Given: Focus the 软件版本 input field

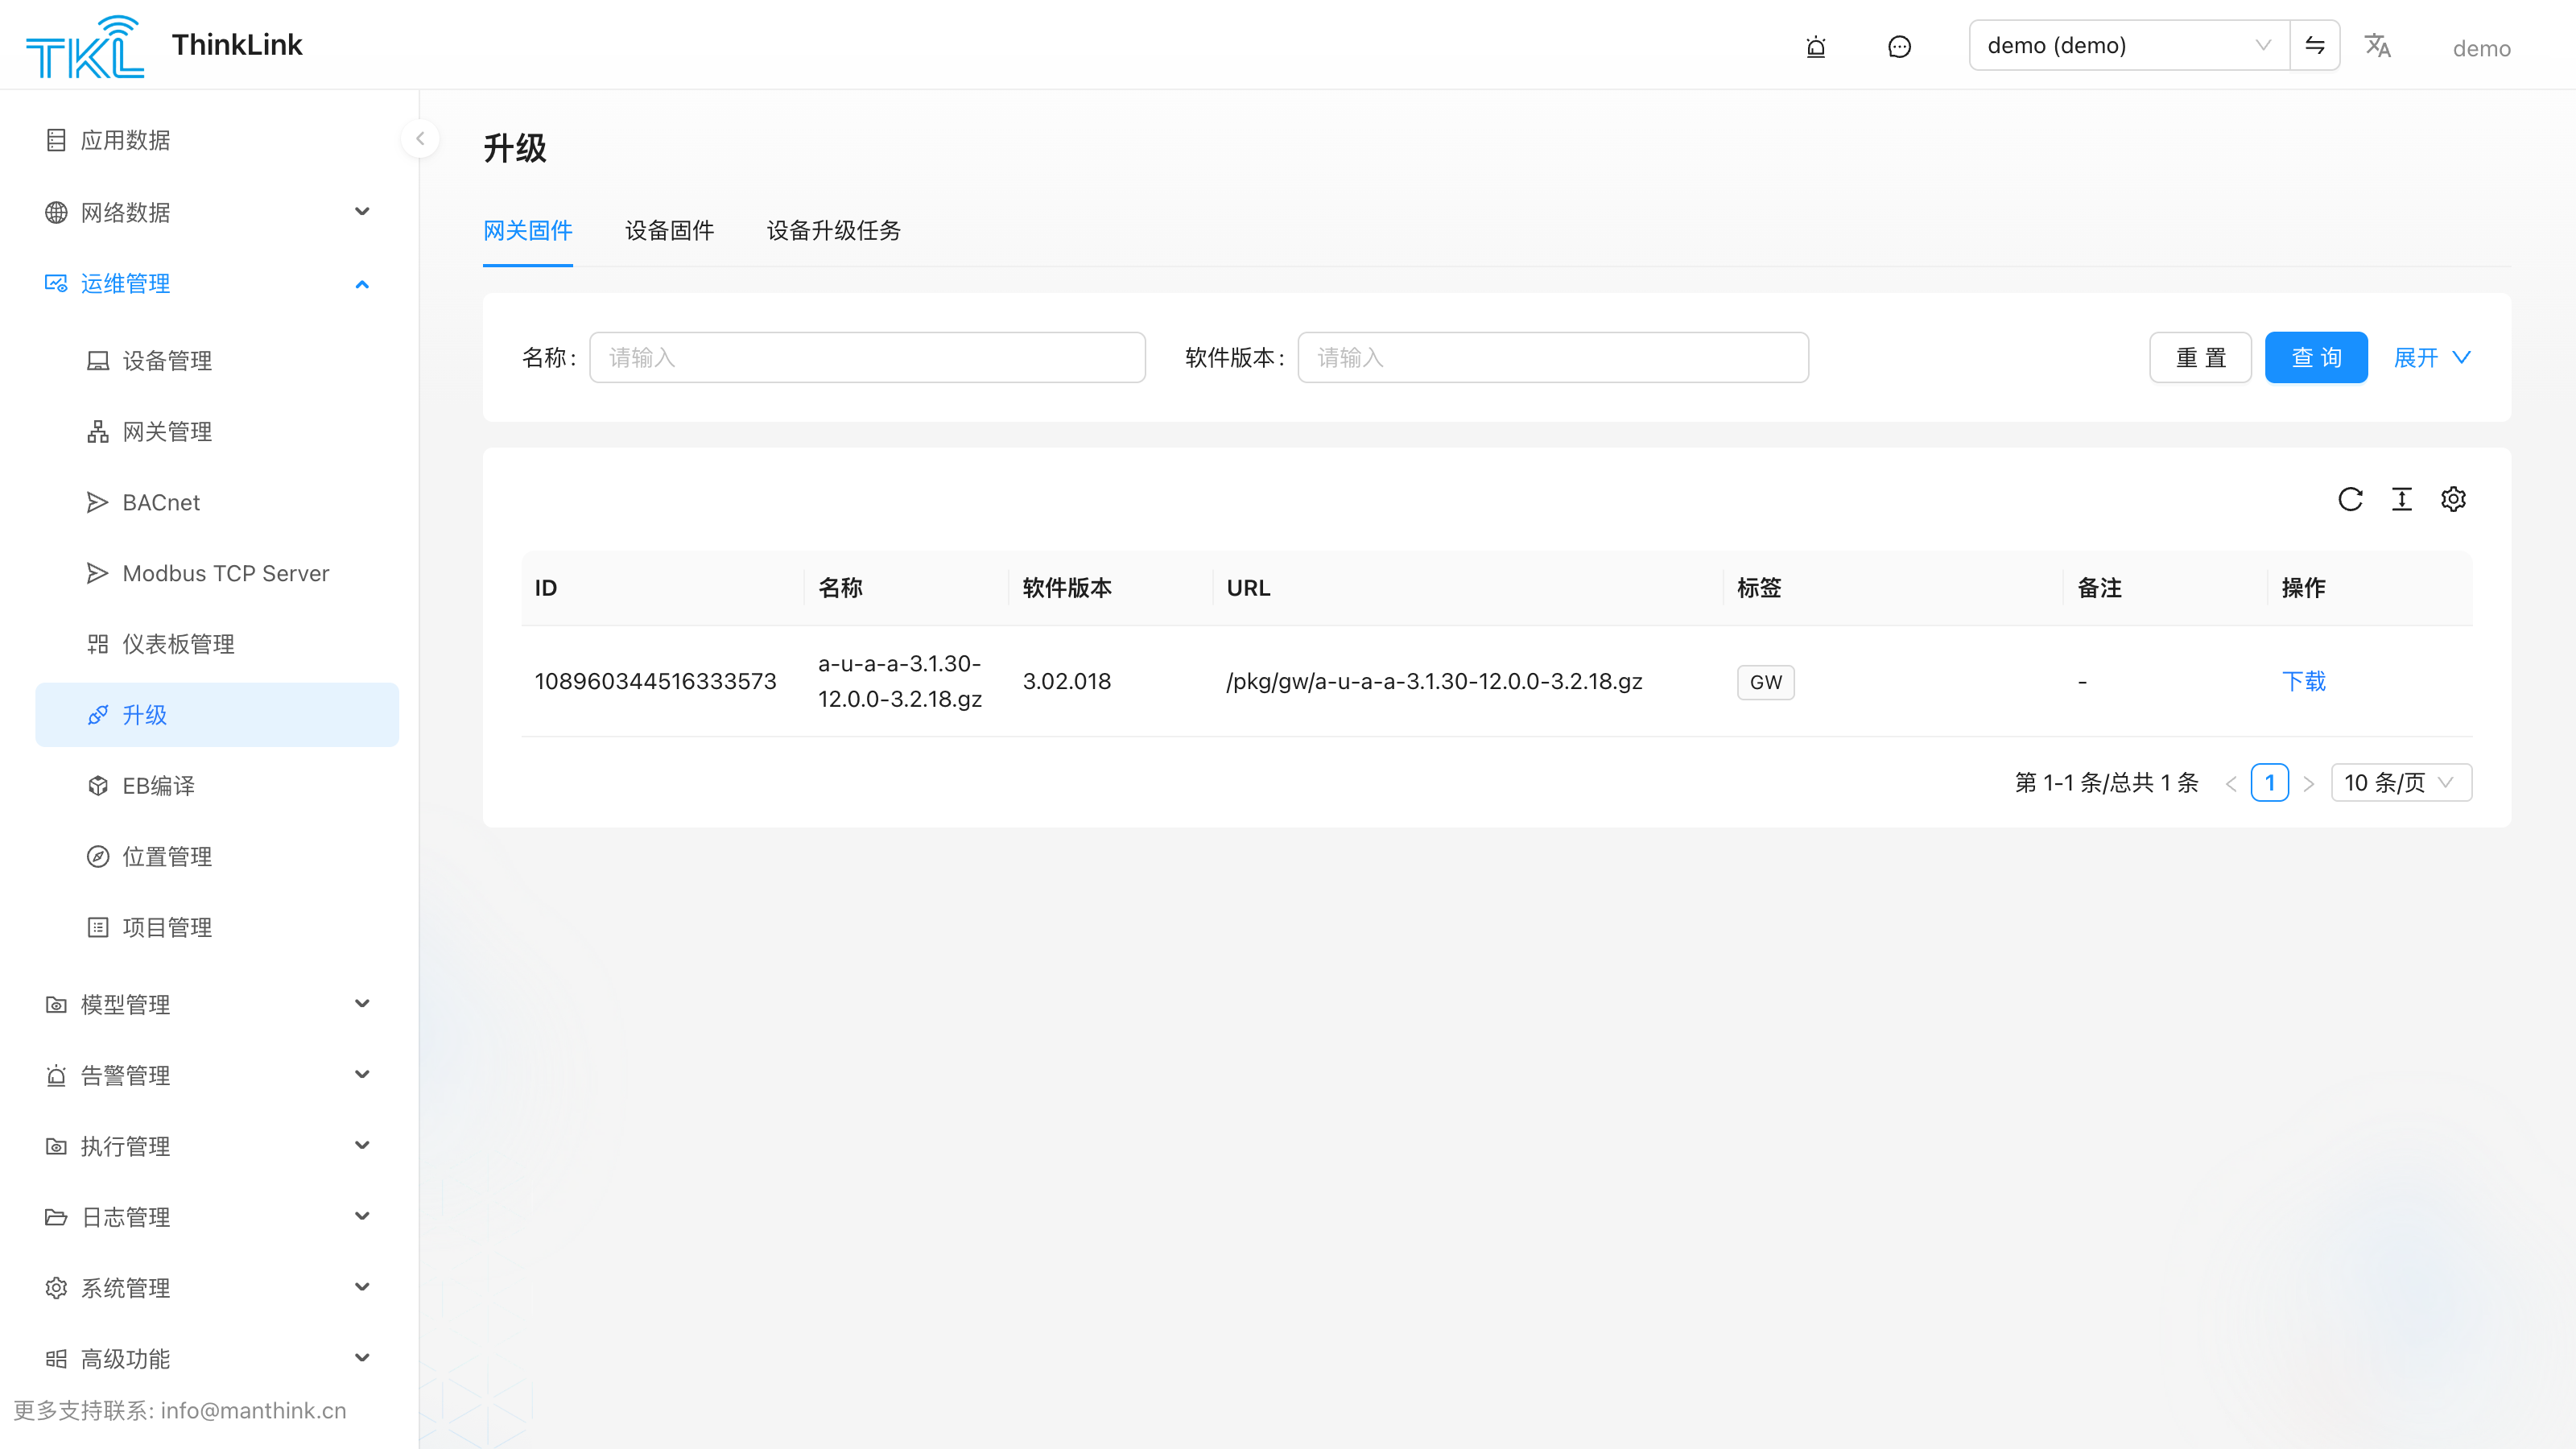Looking at the screenshot, I should [1553, 357].
